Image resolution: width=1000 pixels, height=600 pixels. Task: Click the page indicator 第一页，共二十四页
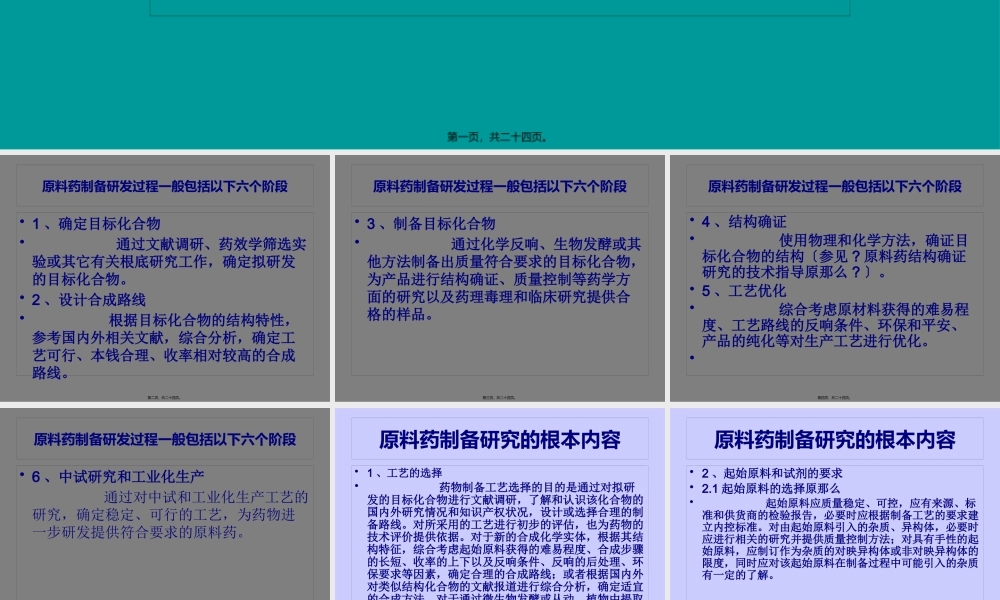pos(499,137)
